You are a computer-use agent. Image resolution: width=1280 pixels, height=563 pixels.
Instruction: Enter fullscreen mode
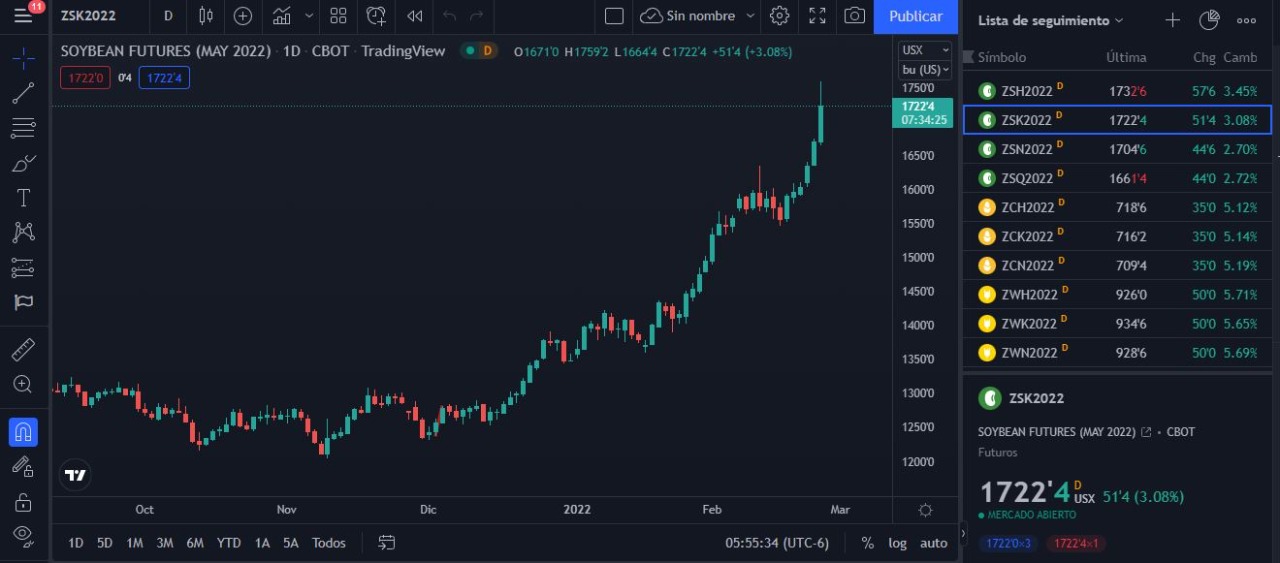coord(818,16)
